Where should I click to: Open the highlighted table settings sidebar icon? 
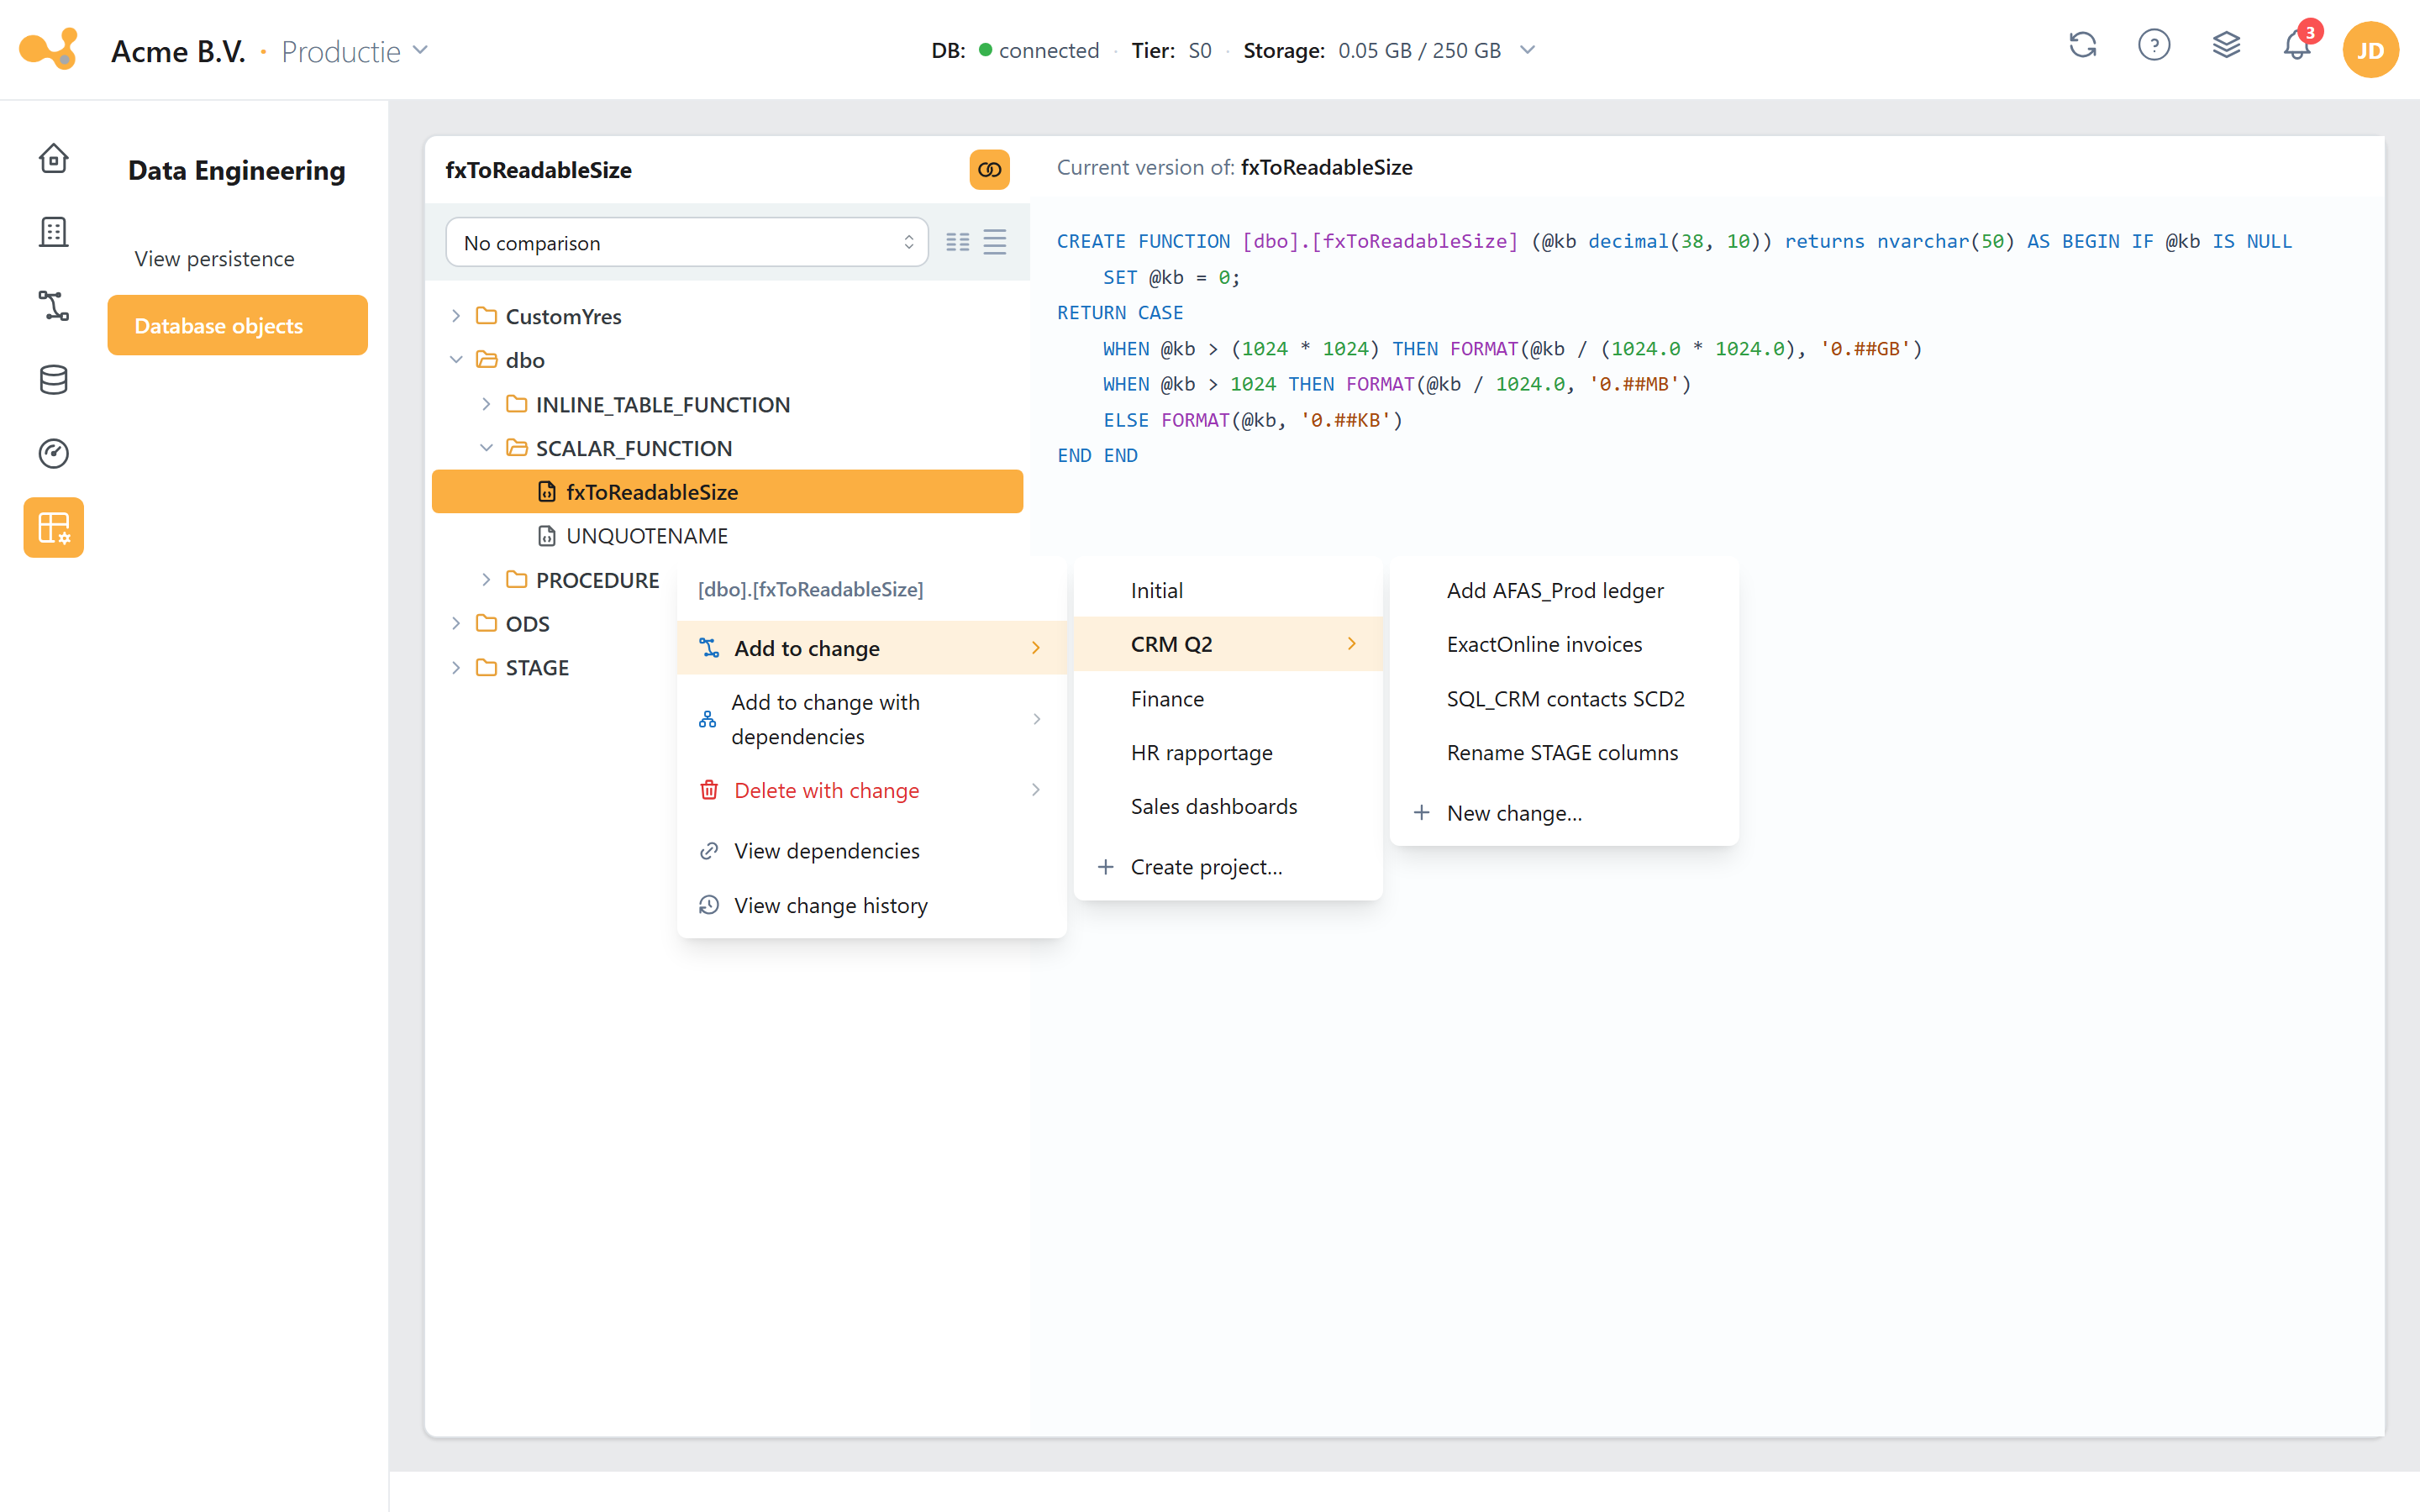pos(53,527)
